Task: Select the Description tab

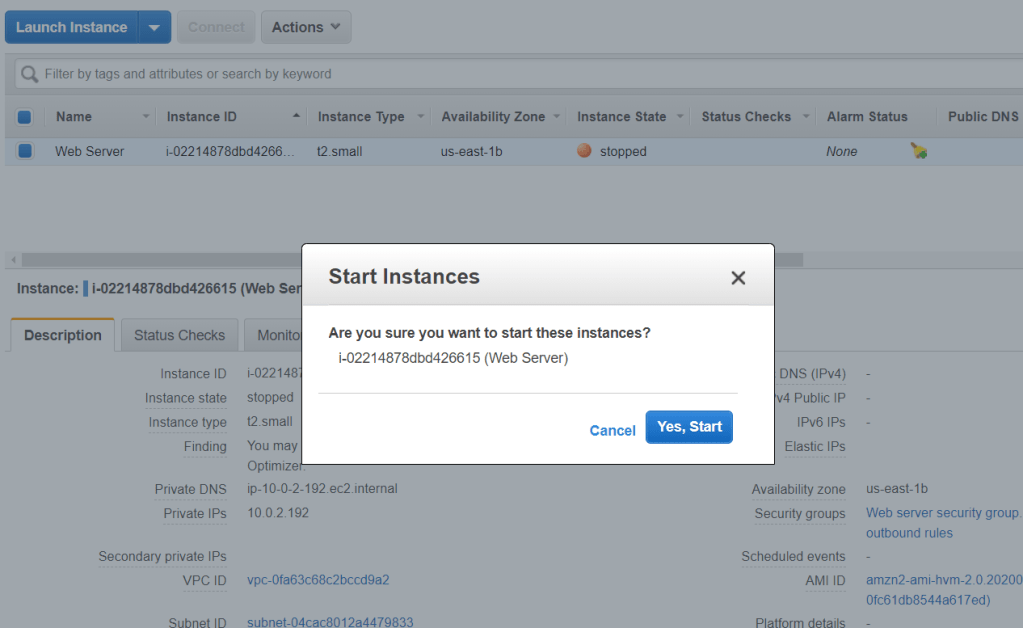Action: (63, 335)
